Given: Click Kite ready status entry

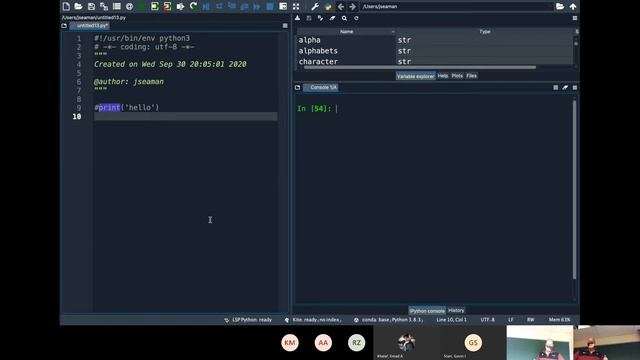Looking at the screenshot, I should click(313, 320).
